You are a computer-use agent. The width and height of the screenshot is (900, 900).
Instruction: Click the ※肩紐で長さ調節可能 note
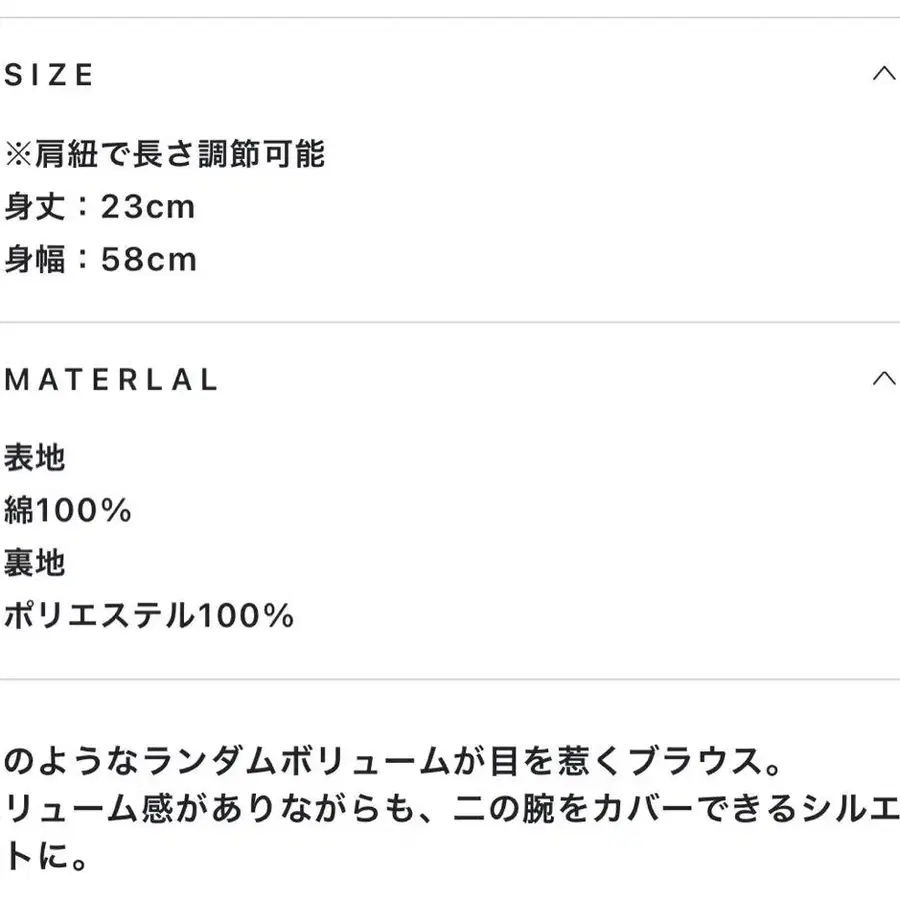[165, 154]
